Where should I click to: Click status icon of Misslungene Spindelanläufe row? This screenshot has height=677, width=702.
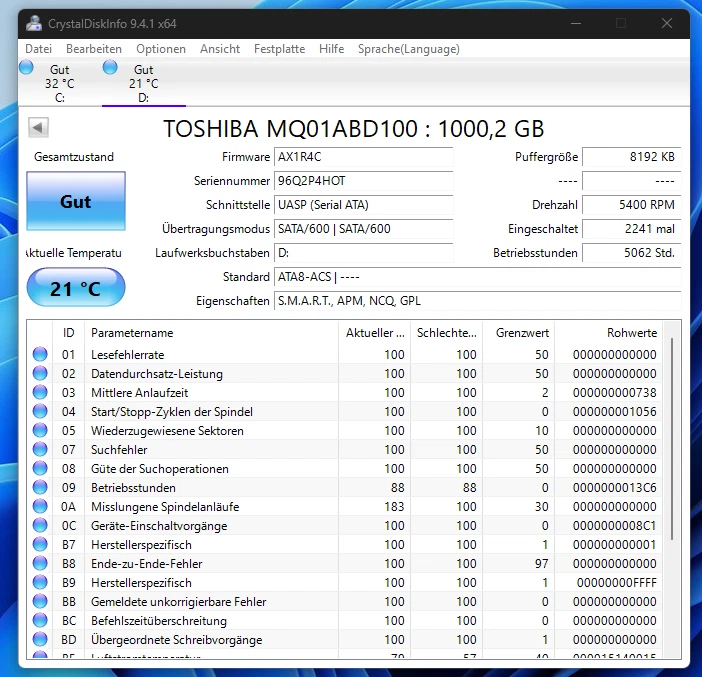[x=40, y=506]
